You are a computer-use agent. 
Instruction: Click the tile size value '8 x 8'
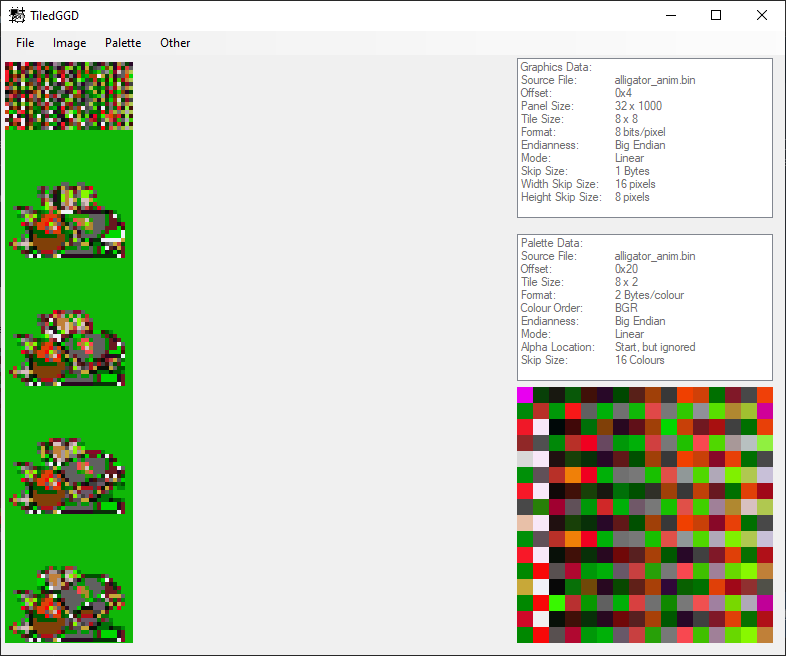tap(626, 119)
